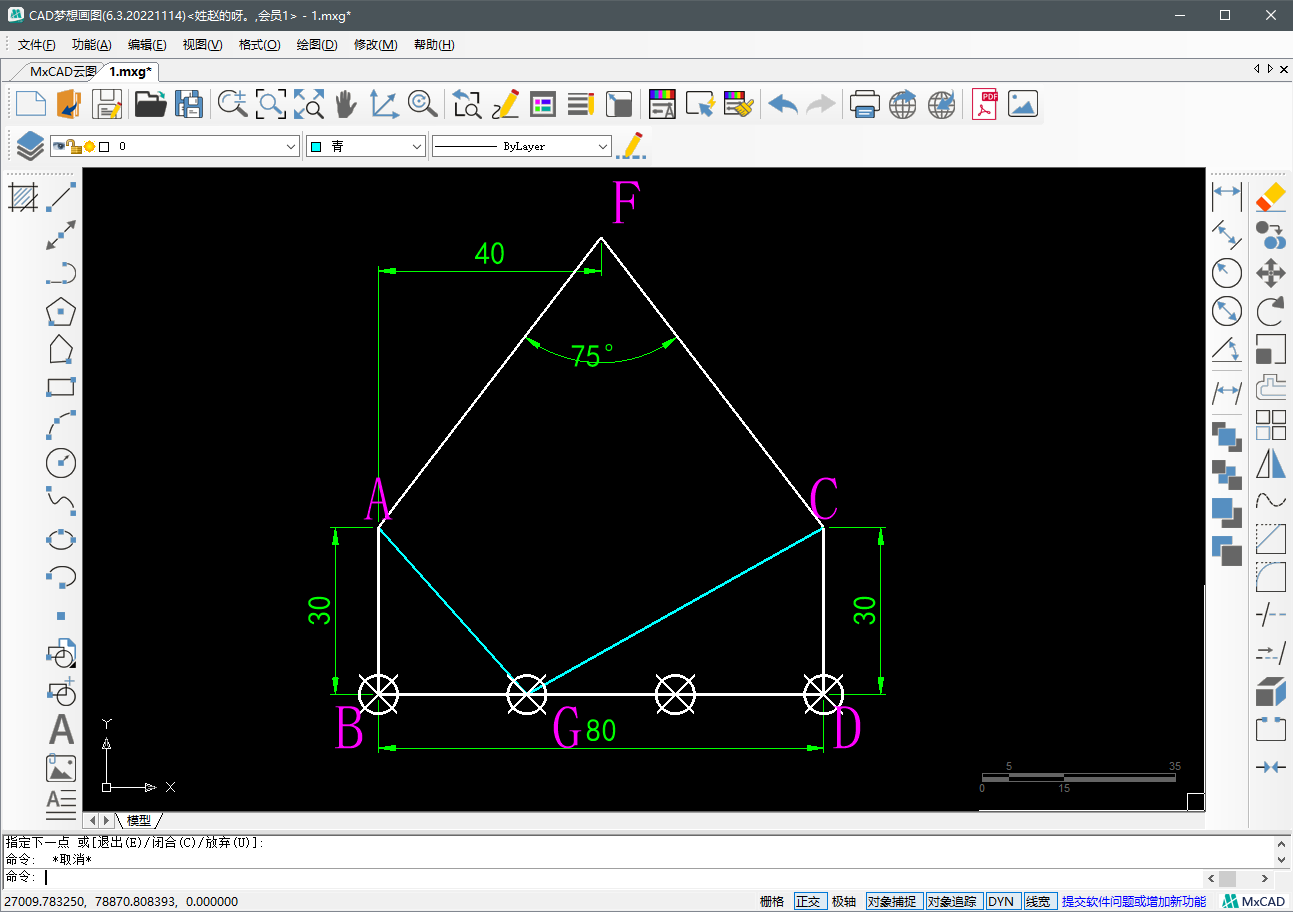1293x912 pixels.
Task: Select the Rectangle drawing tool
Action: coord(62,387)
